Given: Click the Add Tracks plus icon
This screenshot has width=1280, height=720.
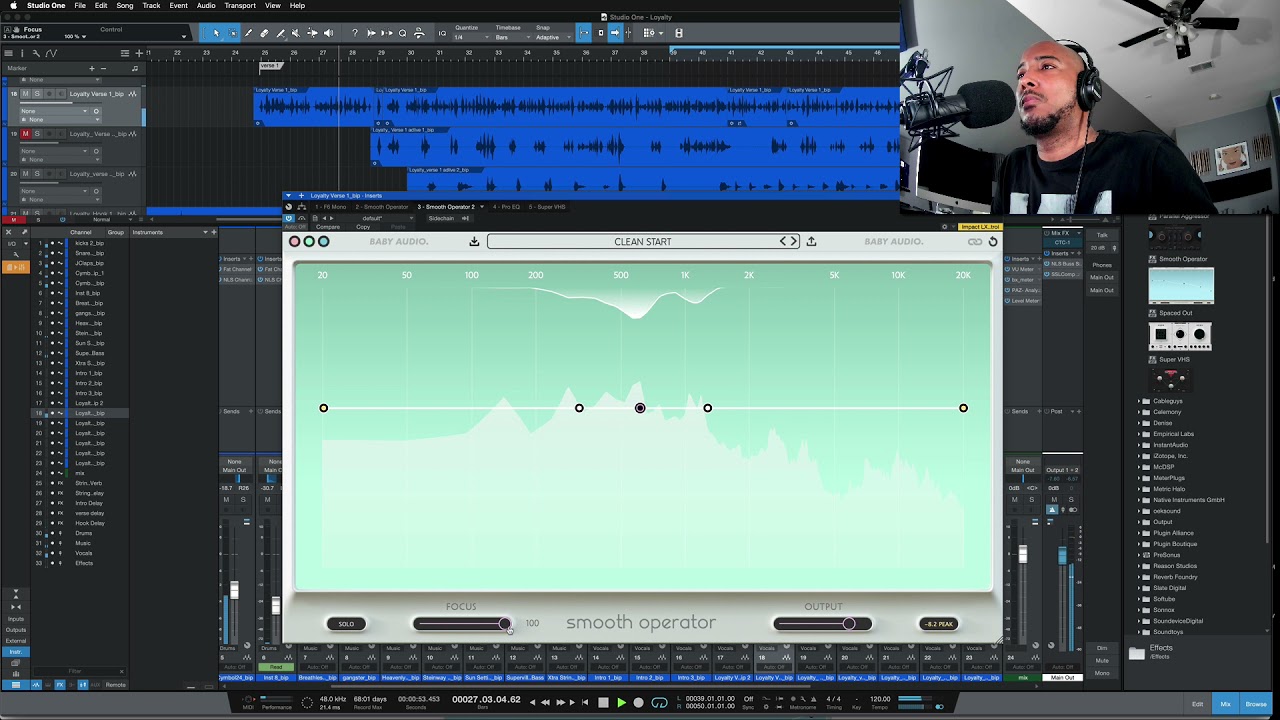Looking at the screenshot, I should pos(139,52).
